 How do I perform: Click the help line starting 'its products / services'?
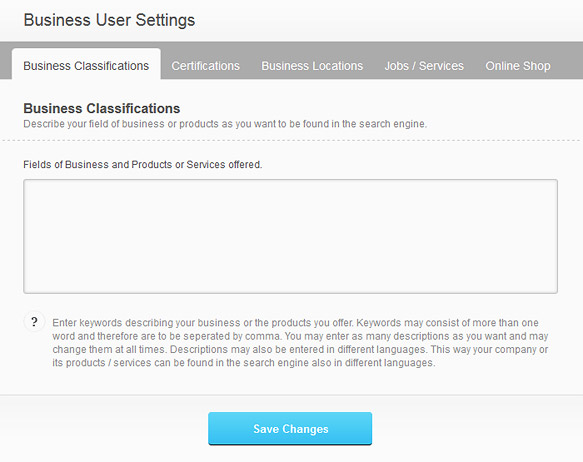coord(244,363)
